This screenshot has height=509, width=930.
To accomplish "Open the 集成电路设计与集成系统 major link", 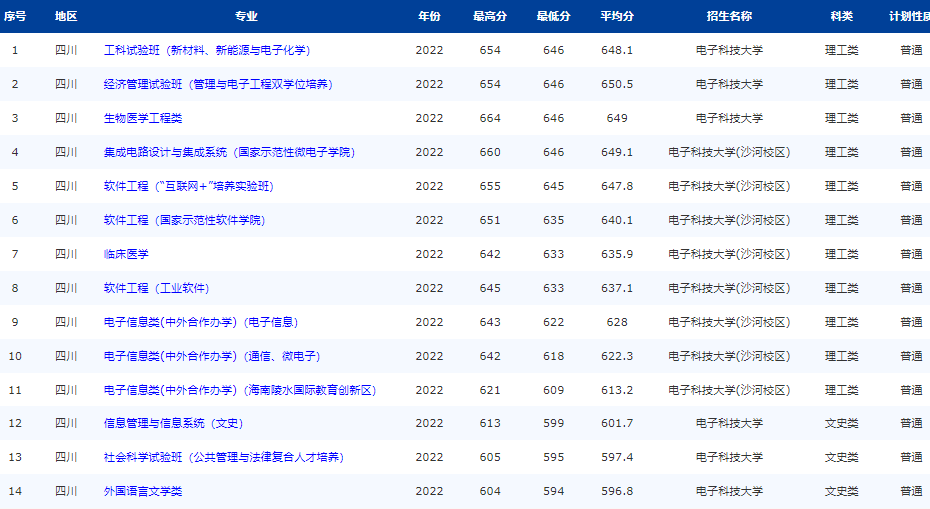I will pyautogui.click(x=230, y=152).
